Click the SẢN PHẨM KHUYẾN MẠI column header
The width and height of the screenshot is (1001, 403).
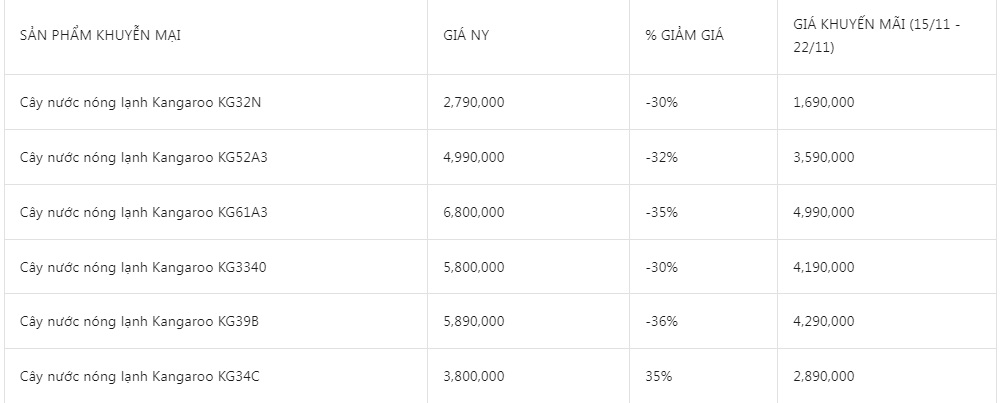[99, 36]
